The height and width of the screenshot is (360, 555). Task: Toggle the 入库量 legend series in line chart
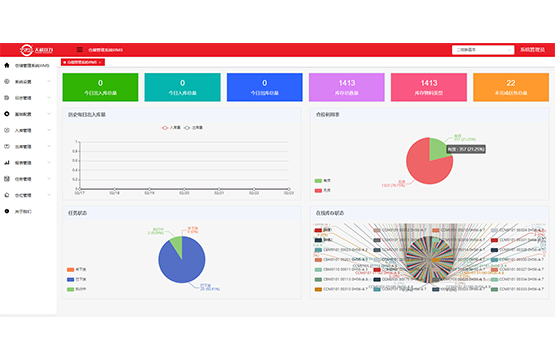click(171, 128)
